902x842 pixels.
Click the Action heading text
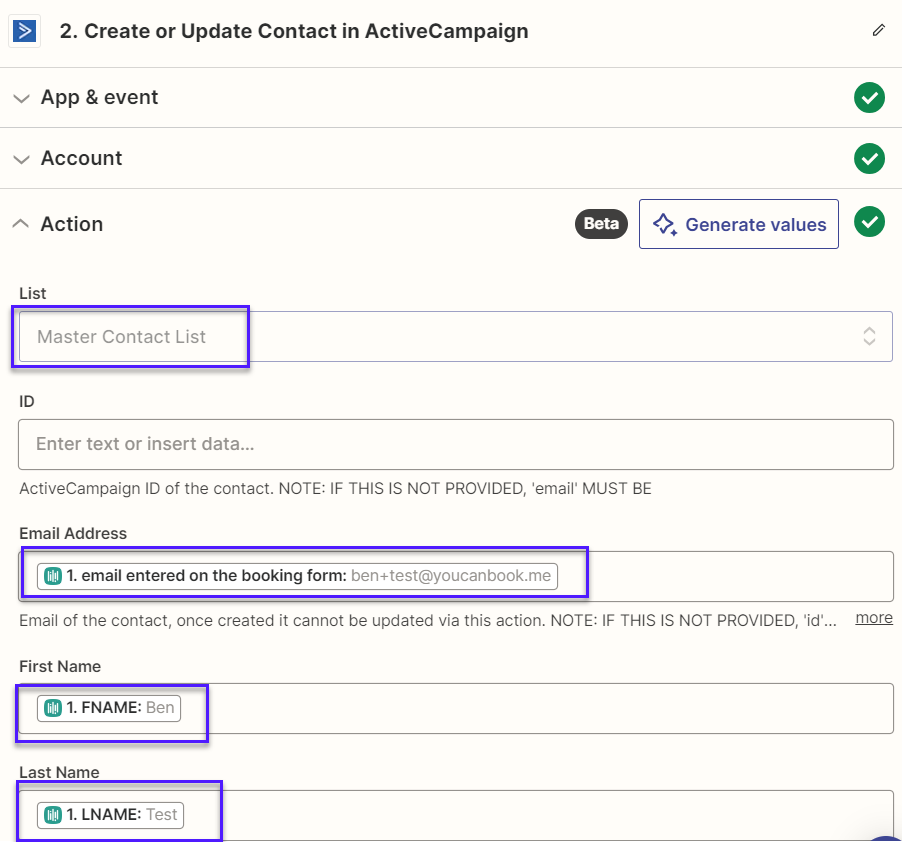[72, 224]
